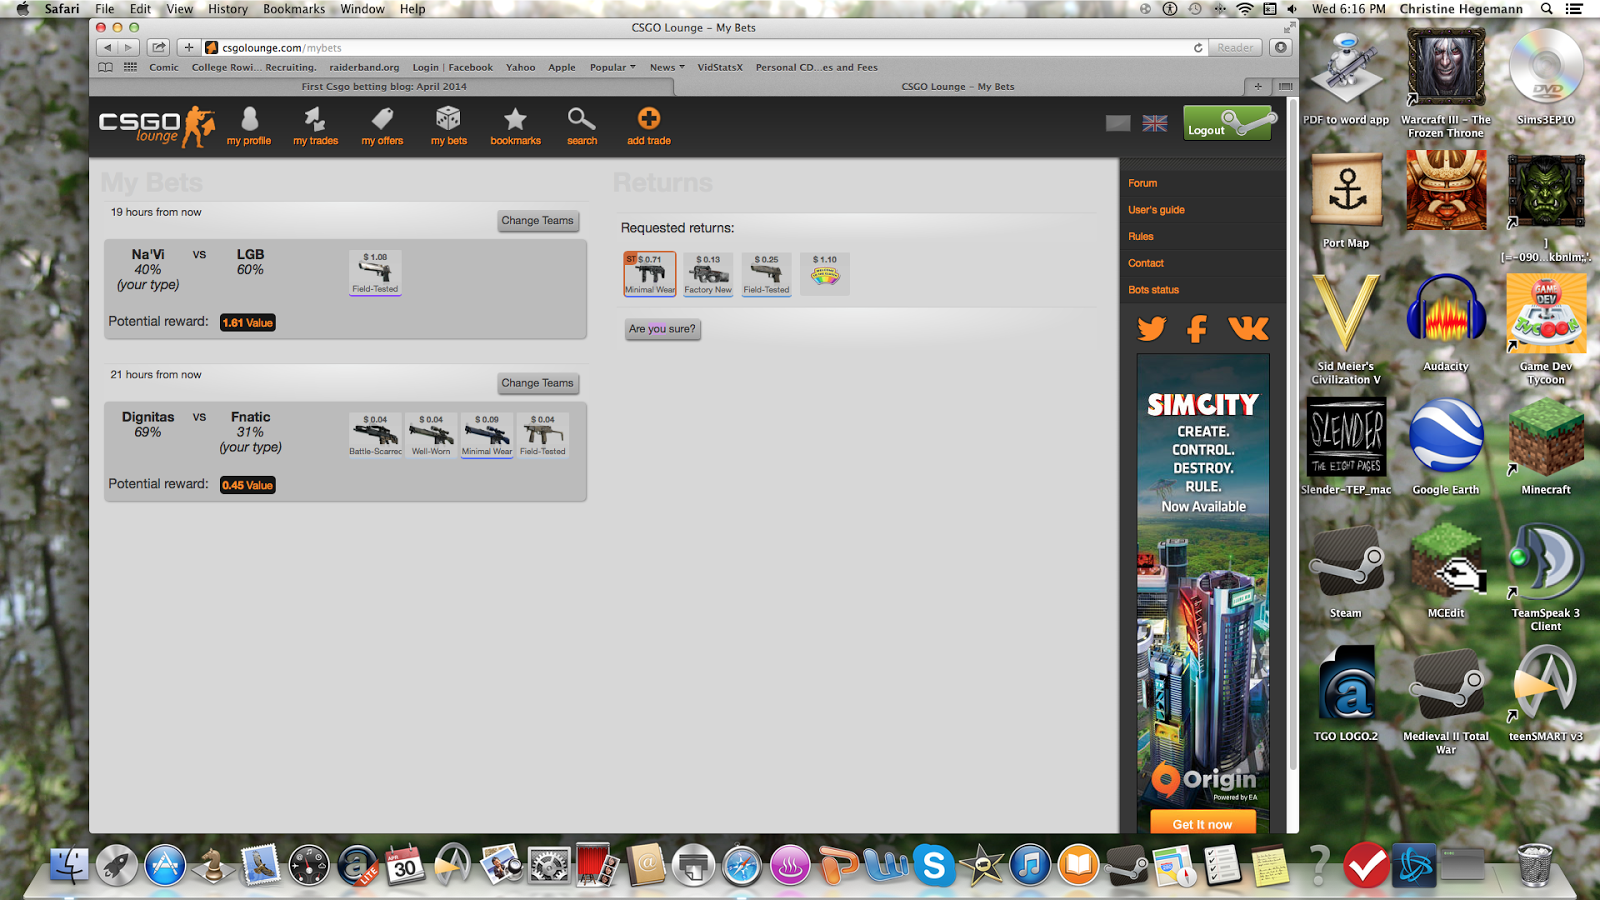Switch site language to English flag

pyautogui.click(x=1155, y=123)
